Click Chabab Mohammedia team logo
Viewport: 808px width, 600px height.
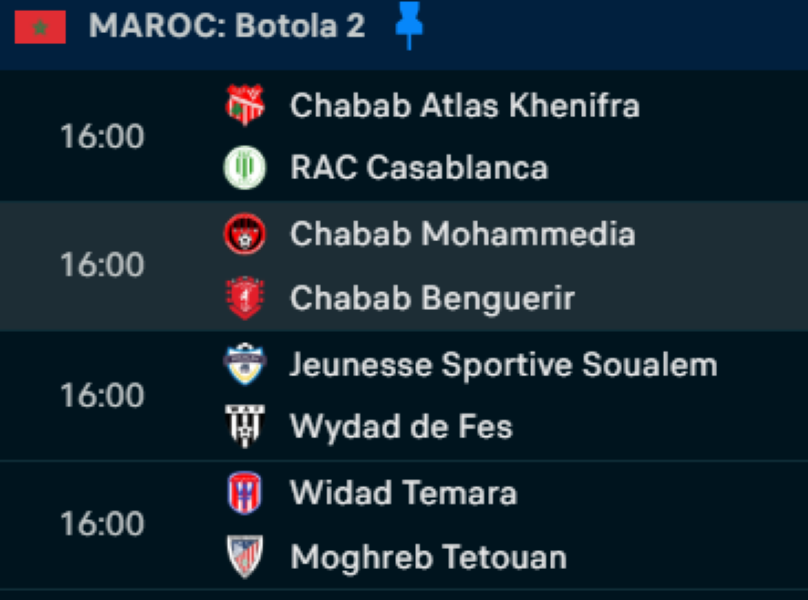[x=244, y=234]
